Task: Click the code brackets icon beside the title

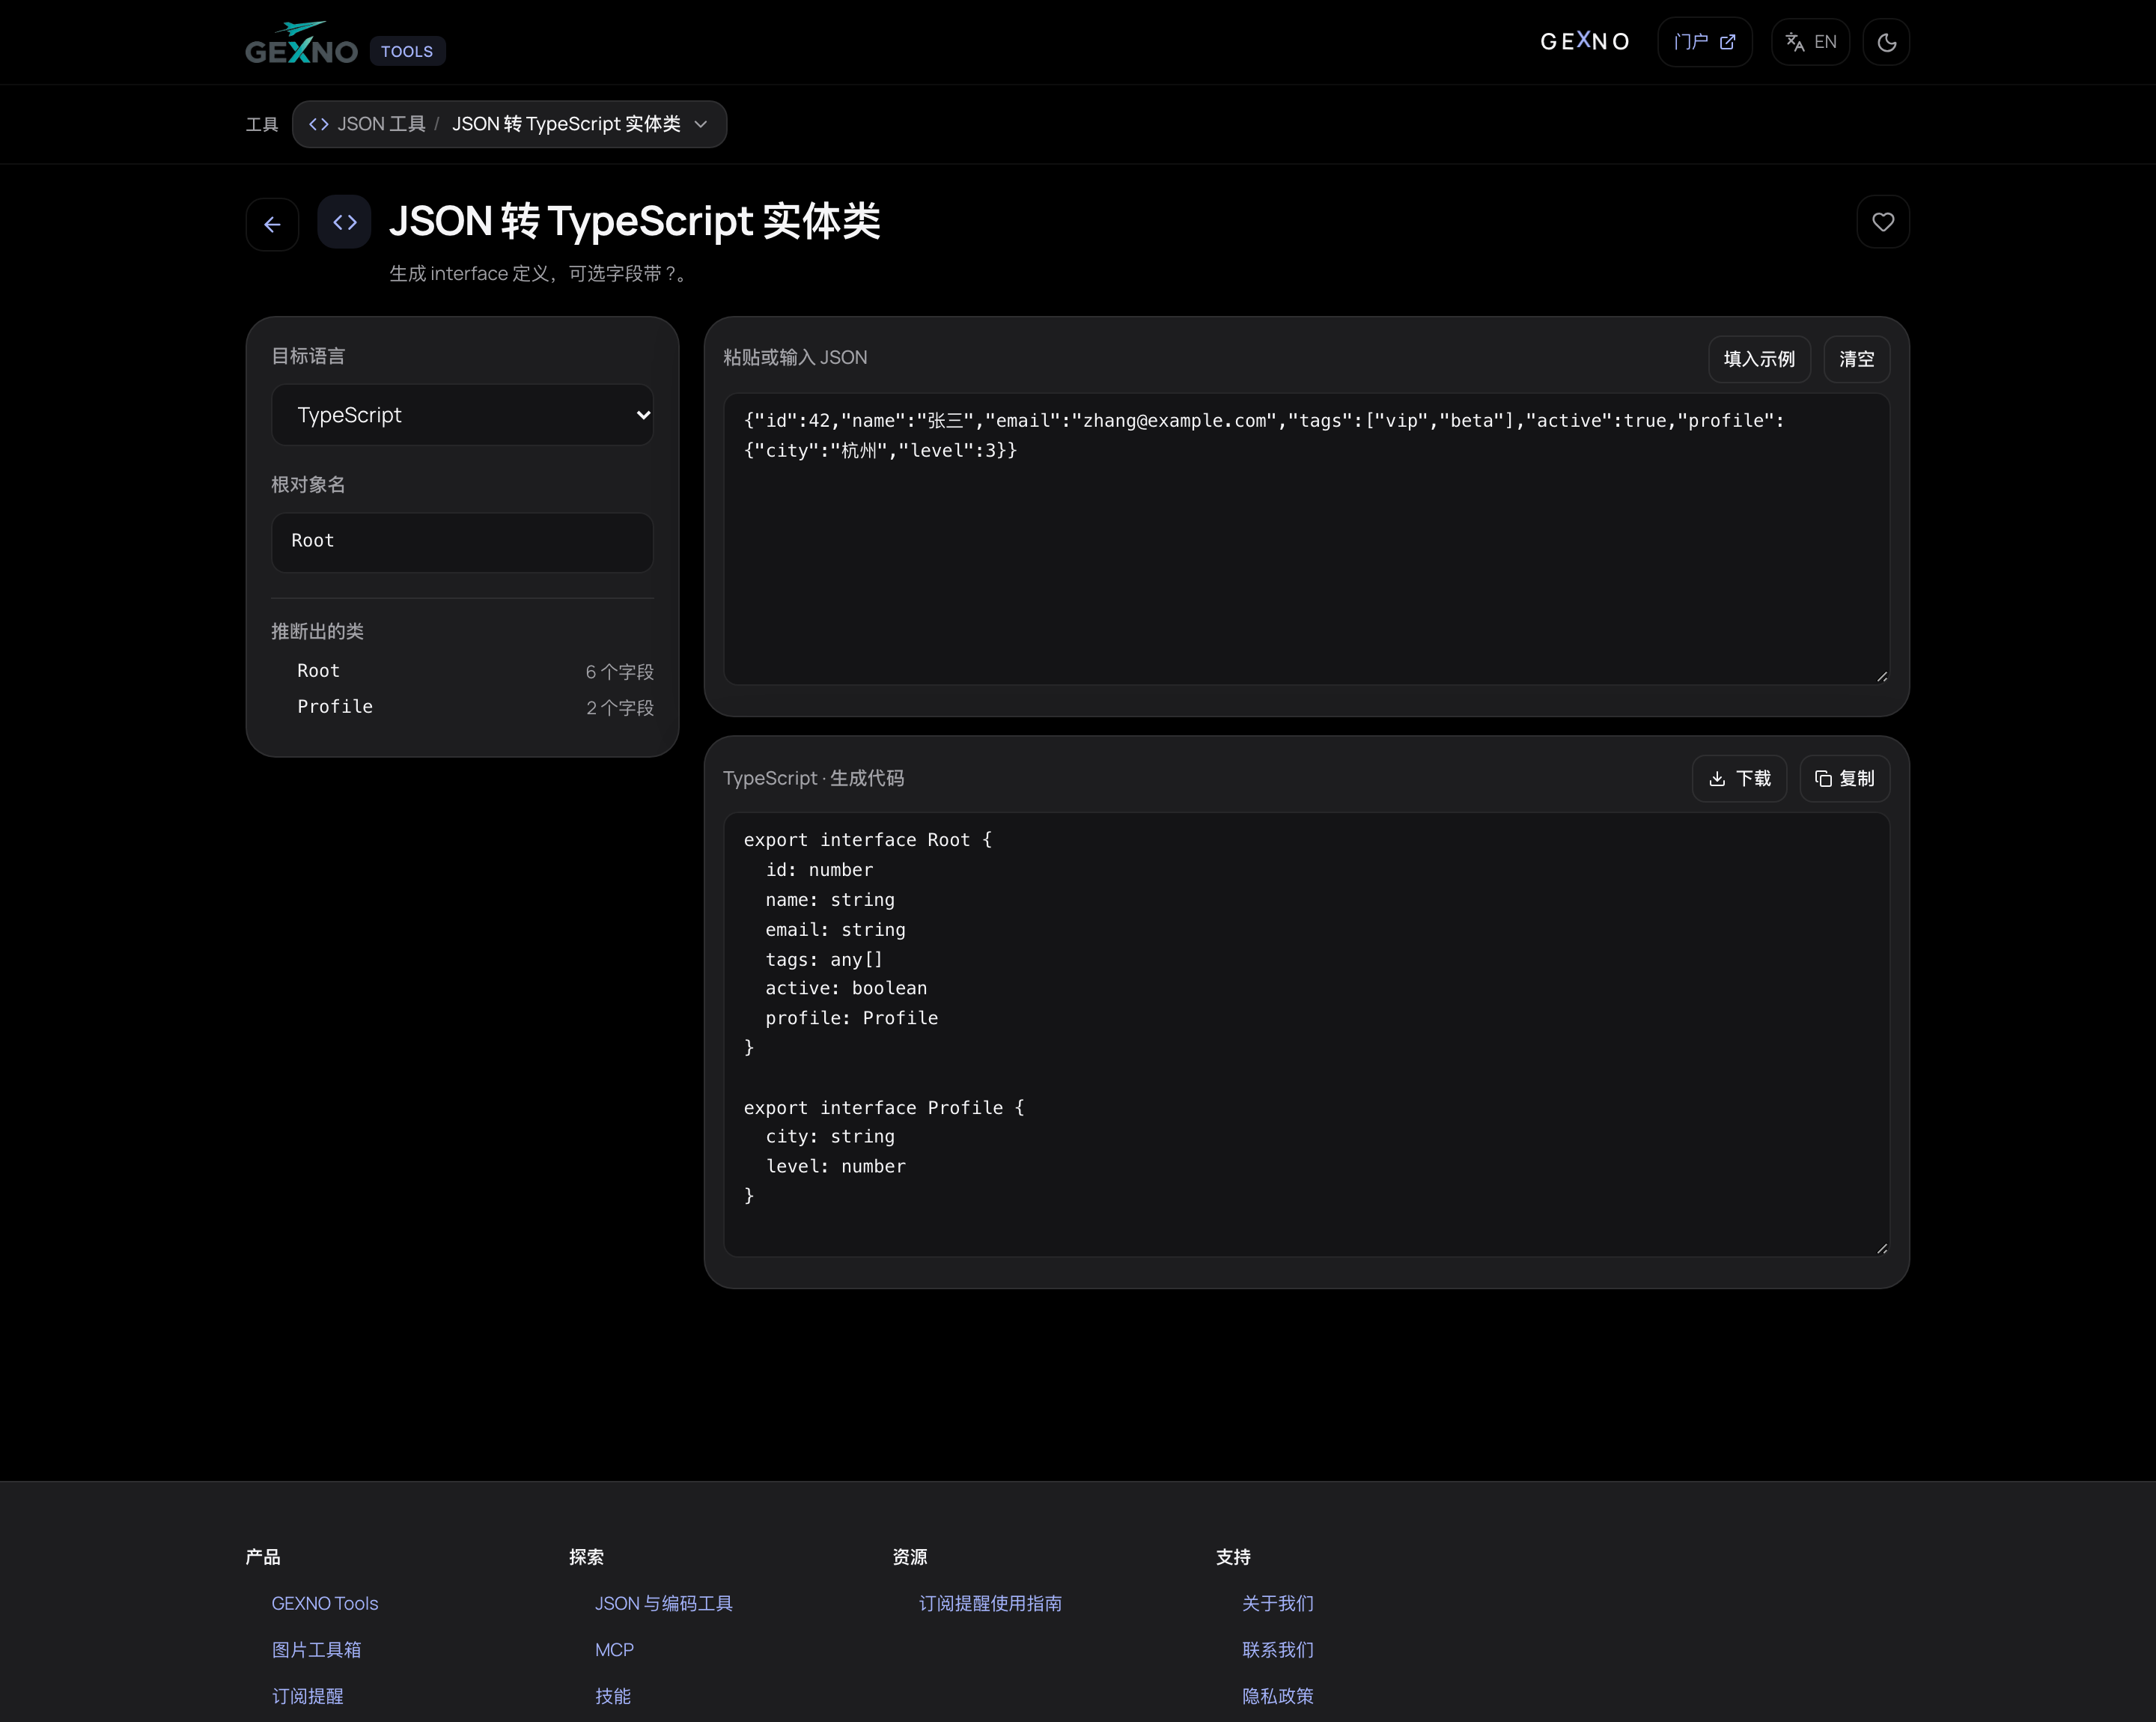Action: (x=344, y=221)
